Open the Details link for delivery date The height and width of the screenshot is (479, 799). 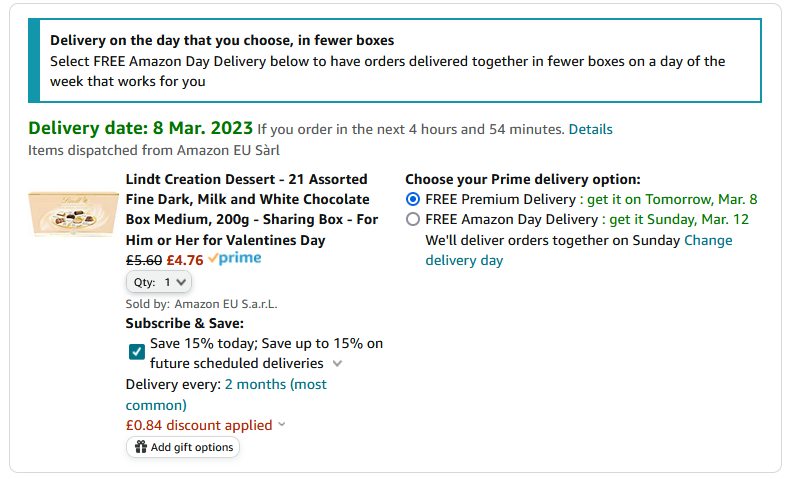pyautogui.click(x=590, y=129)
